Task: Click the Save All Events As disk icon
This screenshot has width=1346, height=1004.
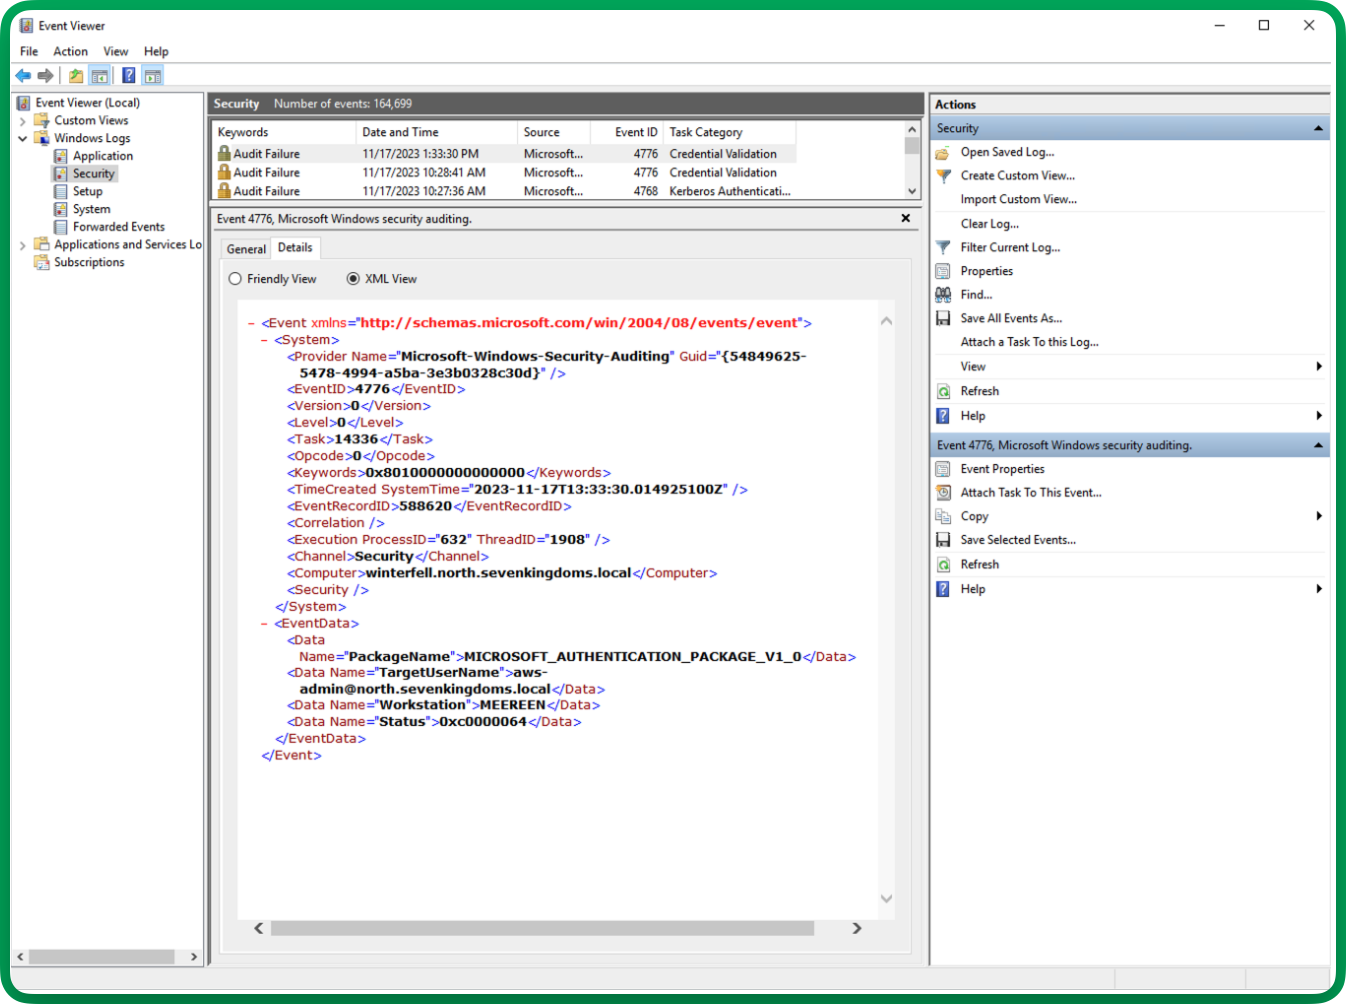Action: pyautogui.click(x=943, y=318)
